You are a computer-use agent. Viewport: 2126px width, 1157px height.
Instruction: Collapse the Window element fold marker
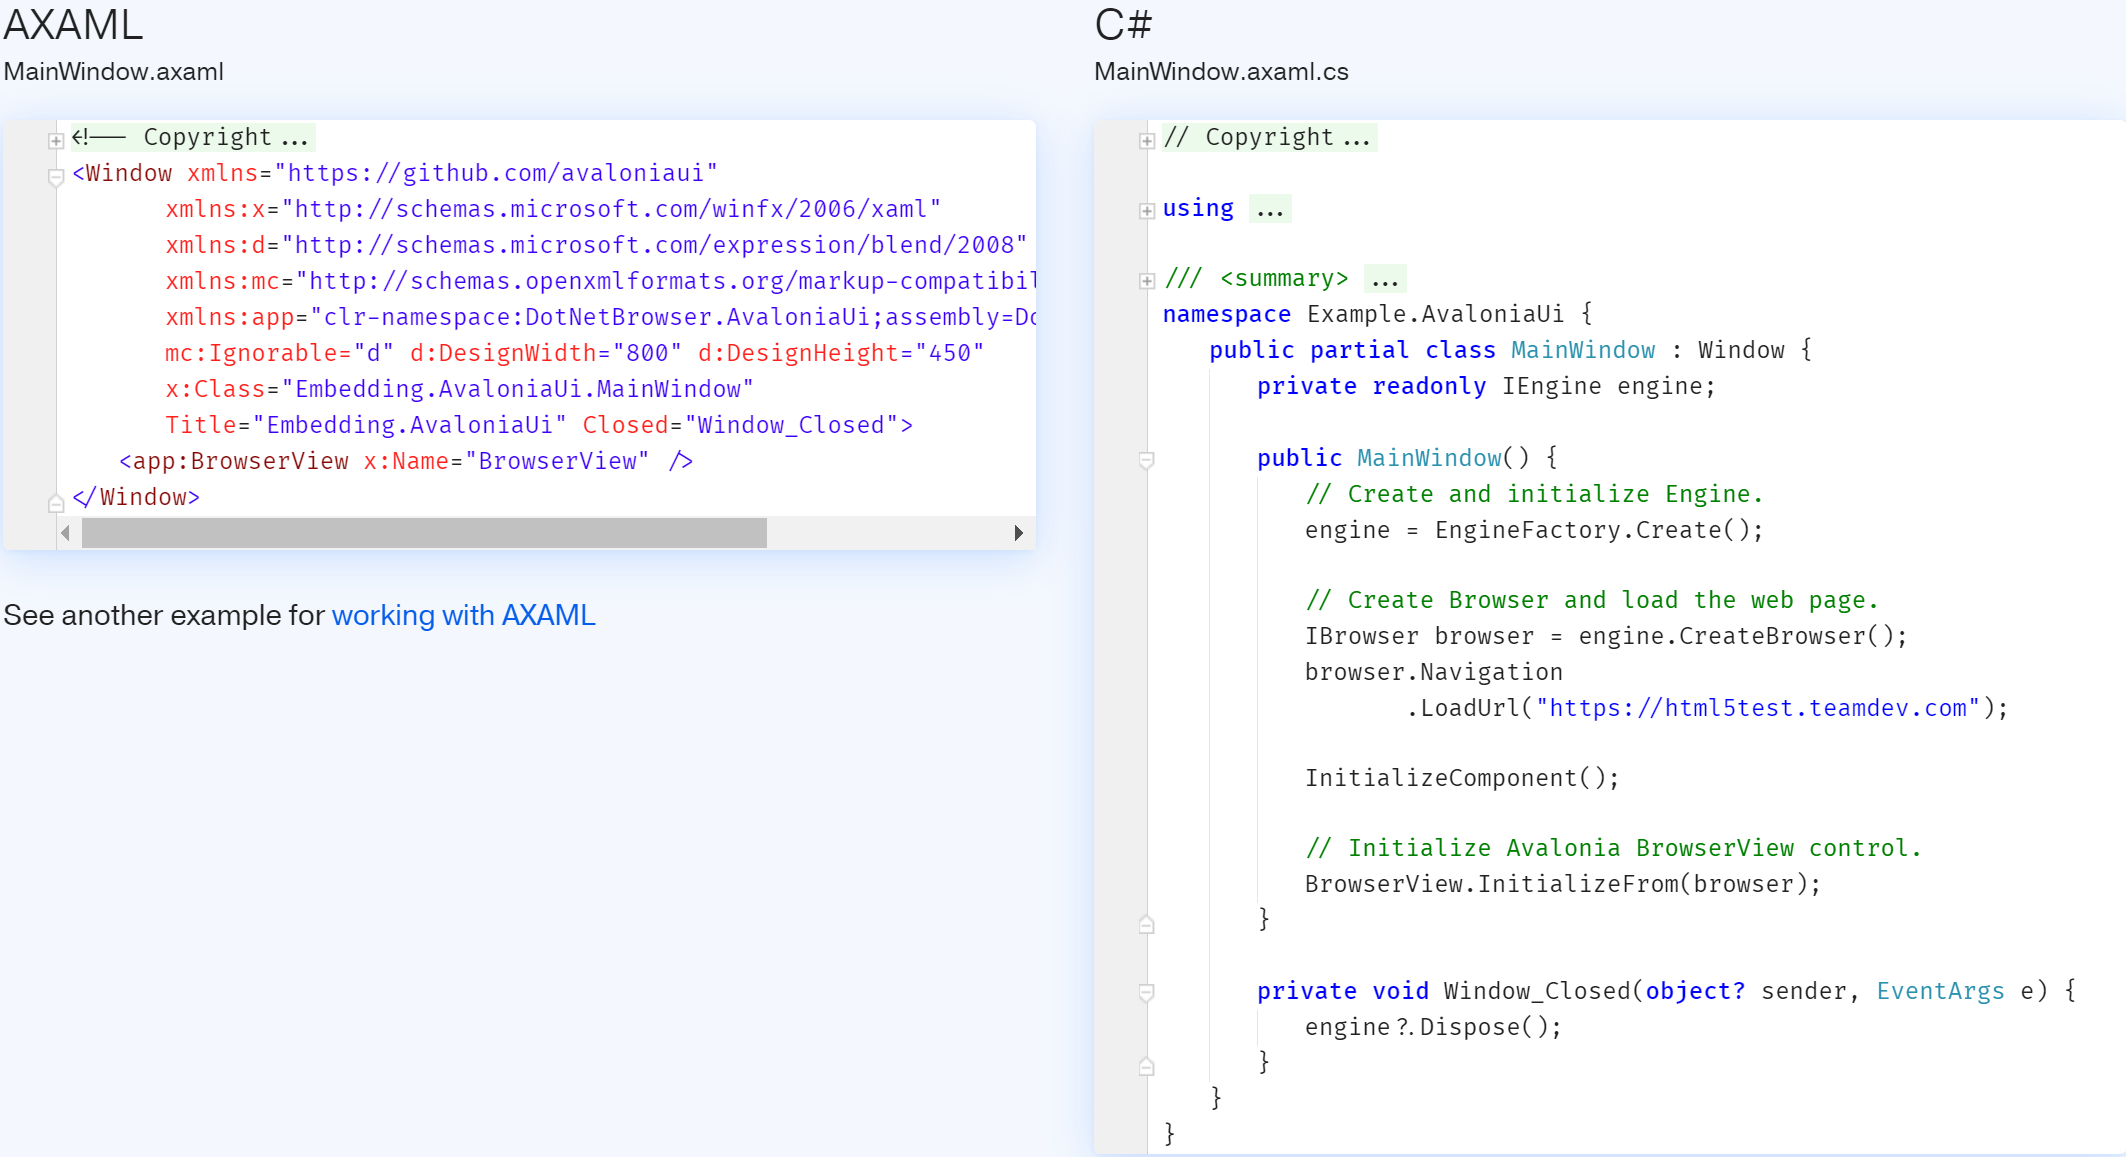pyautogui.click(x=56, y=177)
